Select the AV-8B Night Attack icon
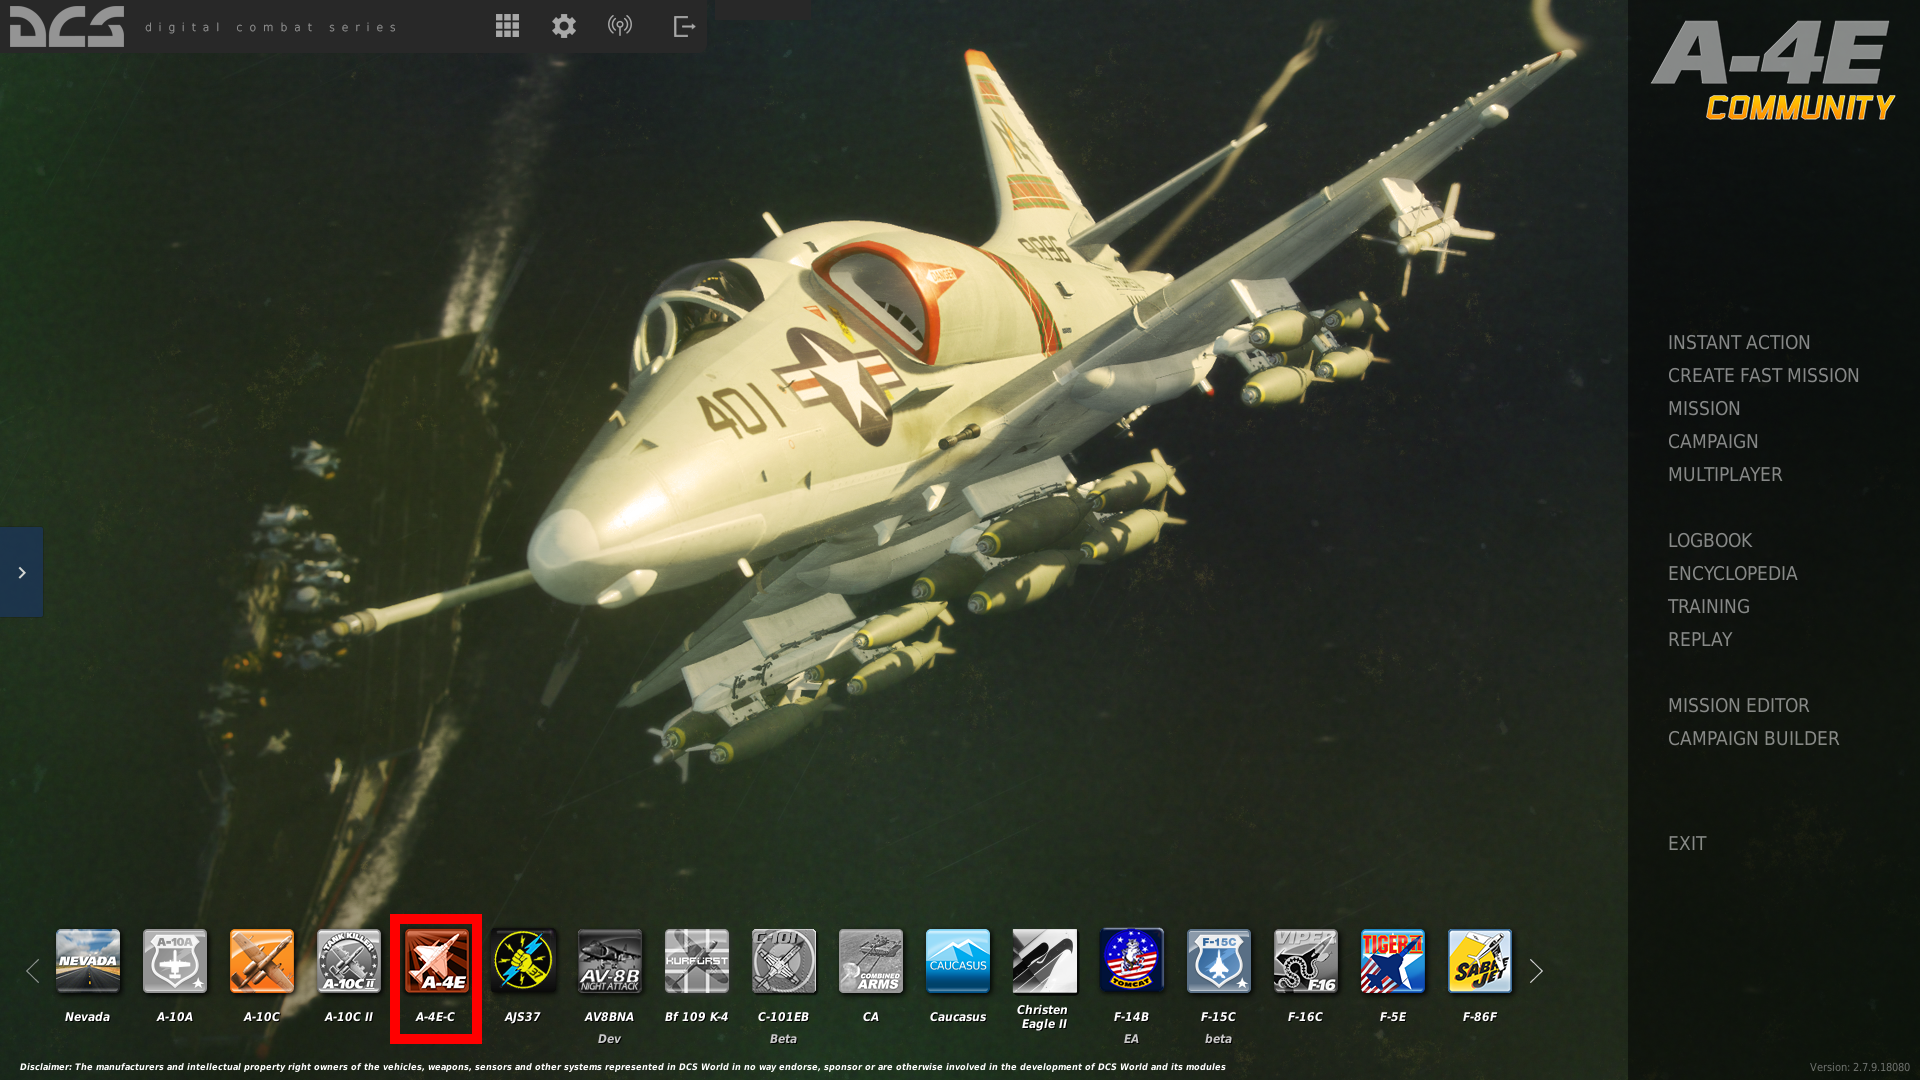This screenshot has height=1080, width=1920. [x=610, y=961]
